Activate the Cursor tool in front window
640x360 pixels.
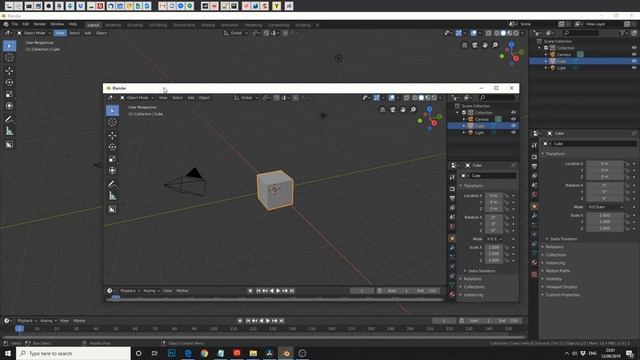click(112, 122)
